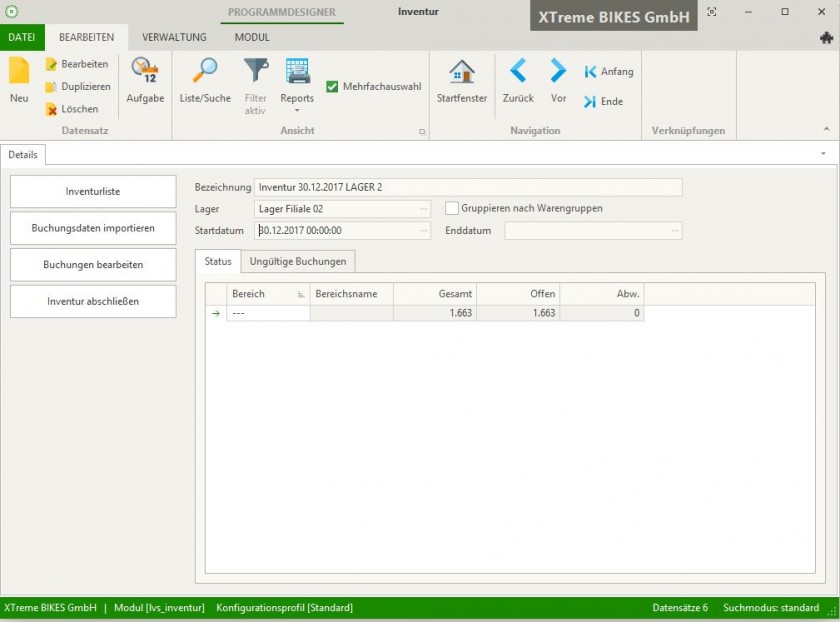Click the Duplizieren icon
840x622 pixels.
51,87
